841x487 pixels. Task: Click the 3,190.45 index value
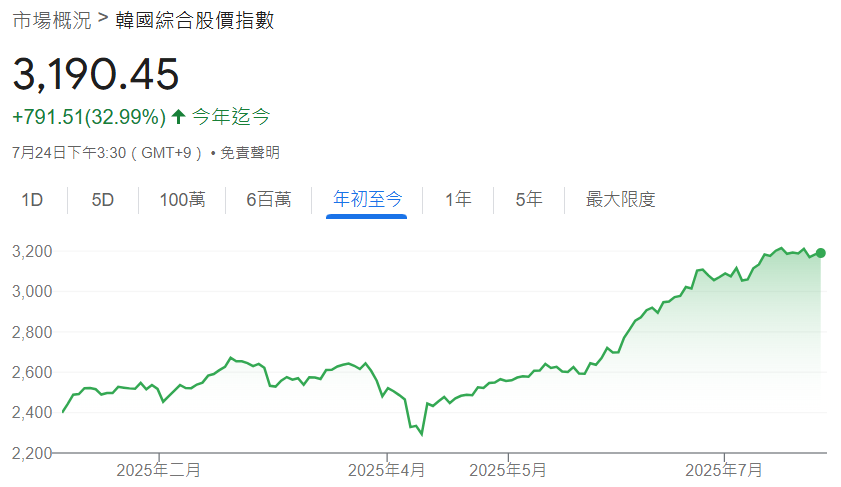coord(95,74)
